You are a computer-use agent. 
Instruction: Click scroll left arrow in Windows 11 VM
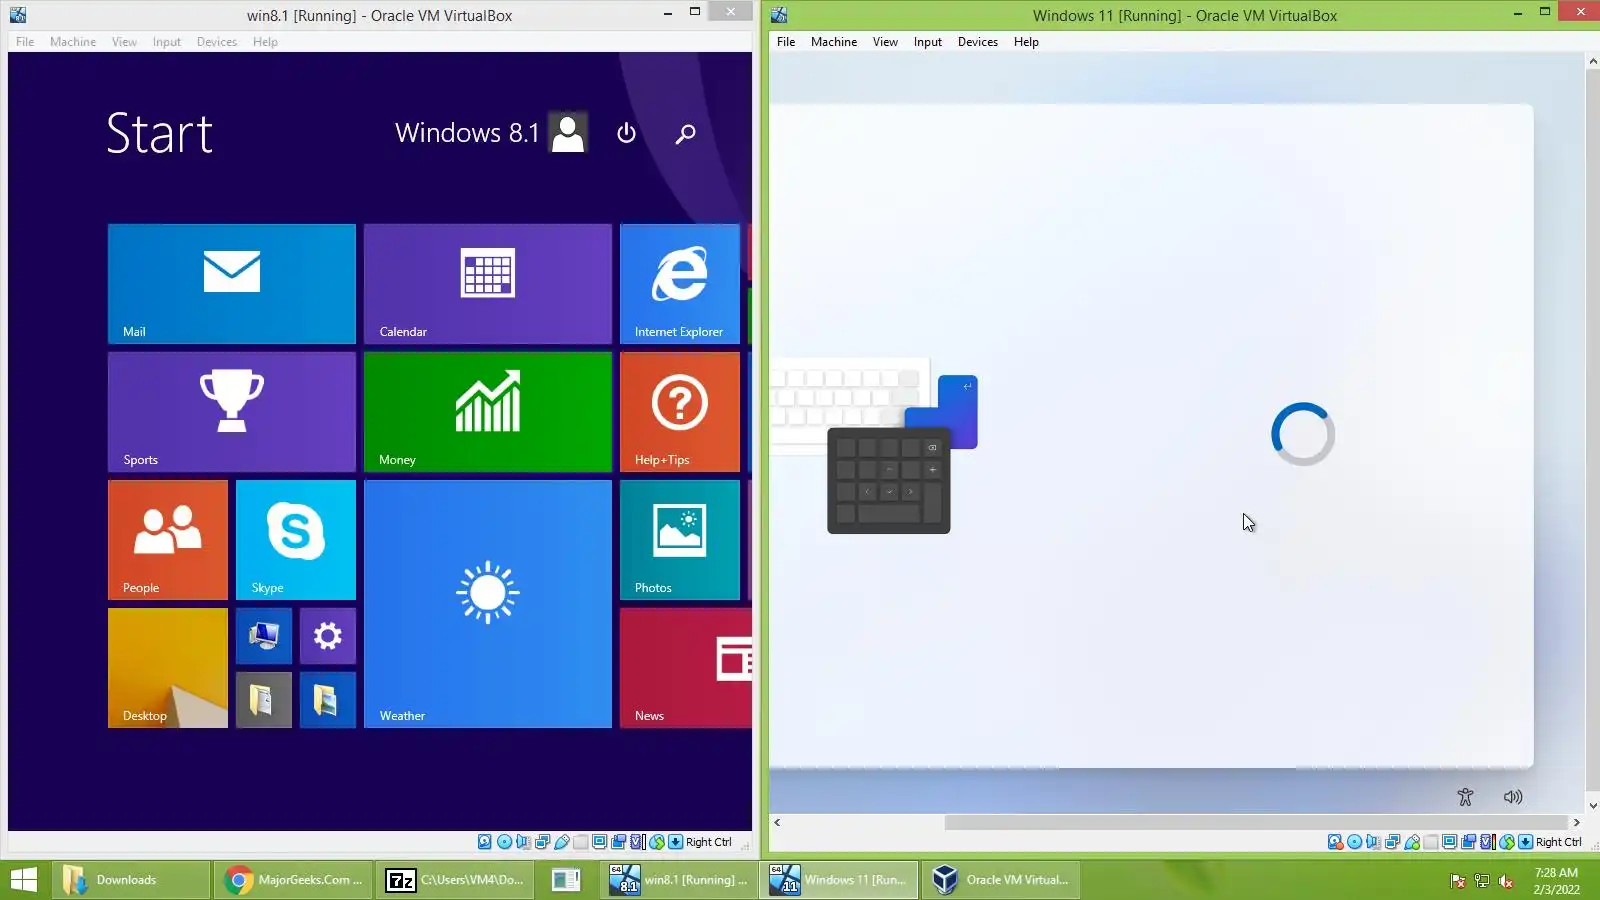[777, 822]
